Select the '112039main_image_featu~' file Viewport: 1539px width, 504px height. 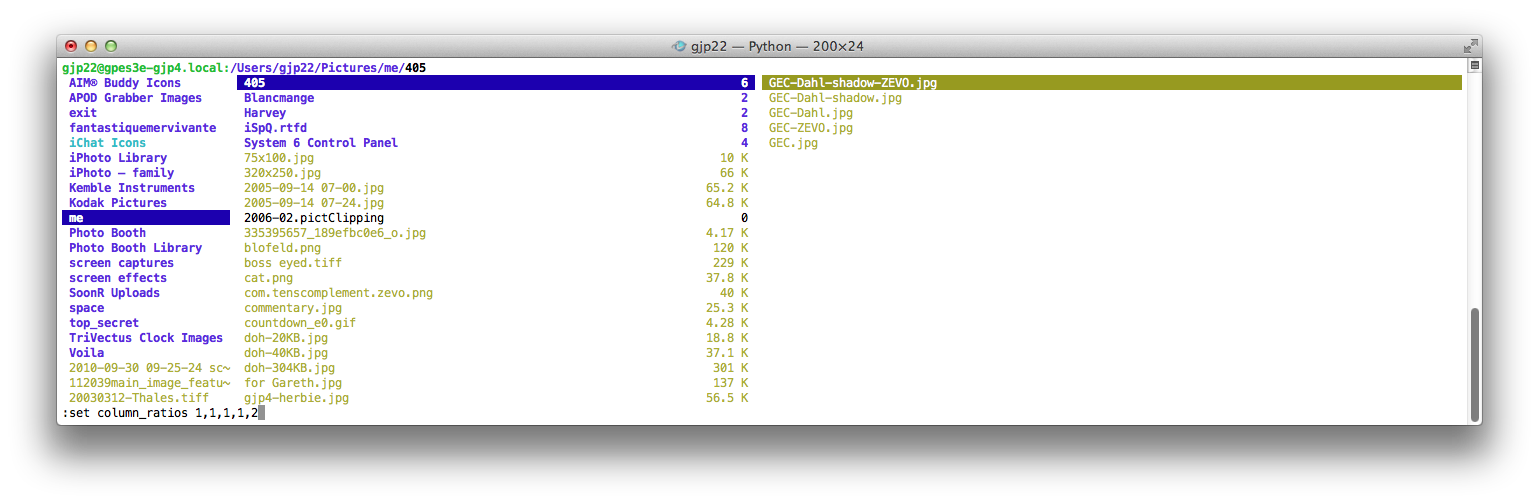[150, 383]
